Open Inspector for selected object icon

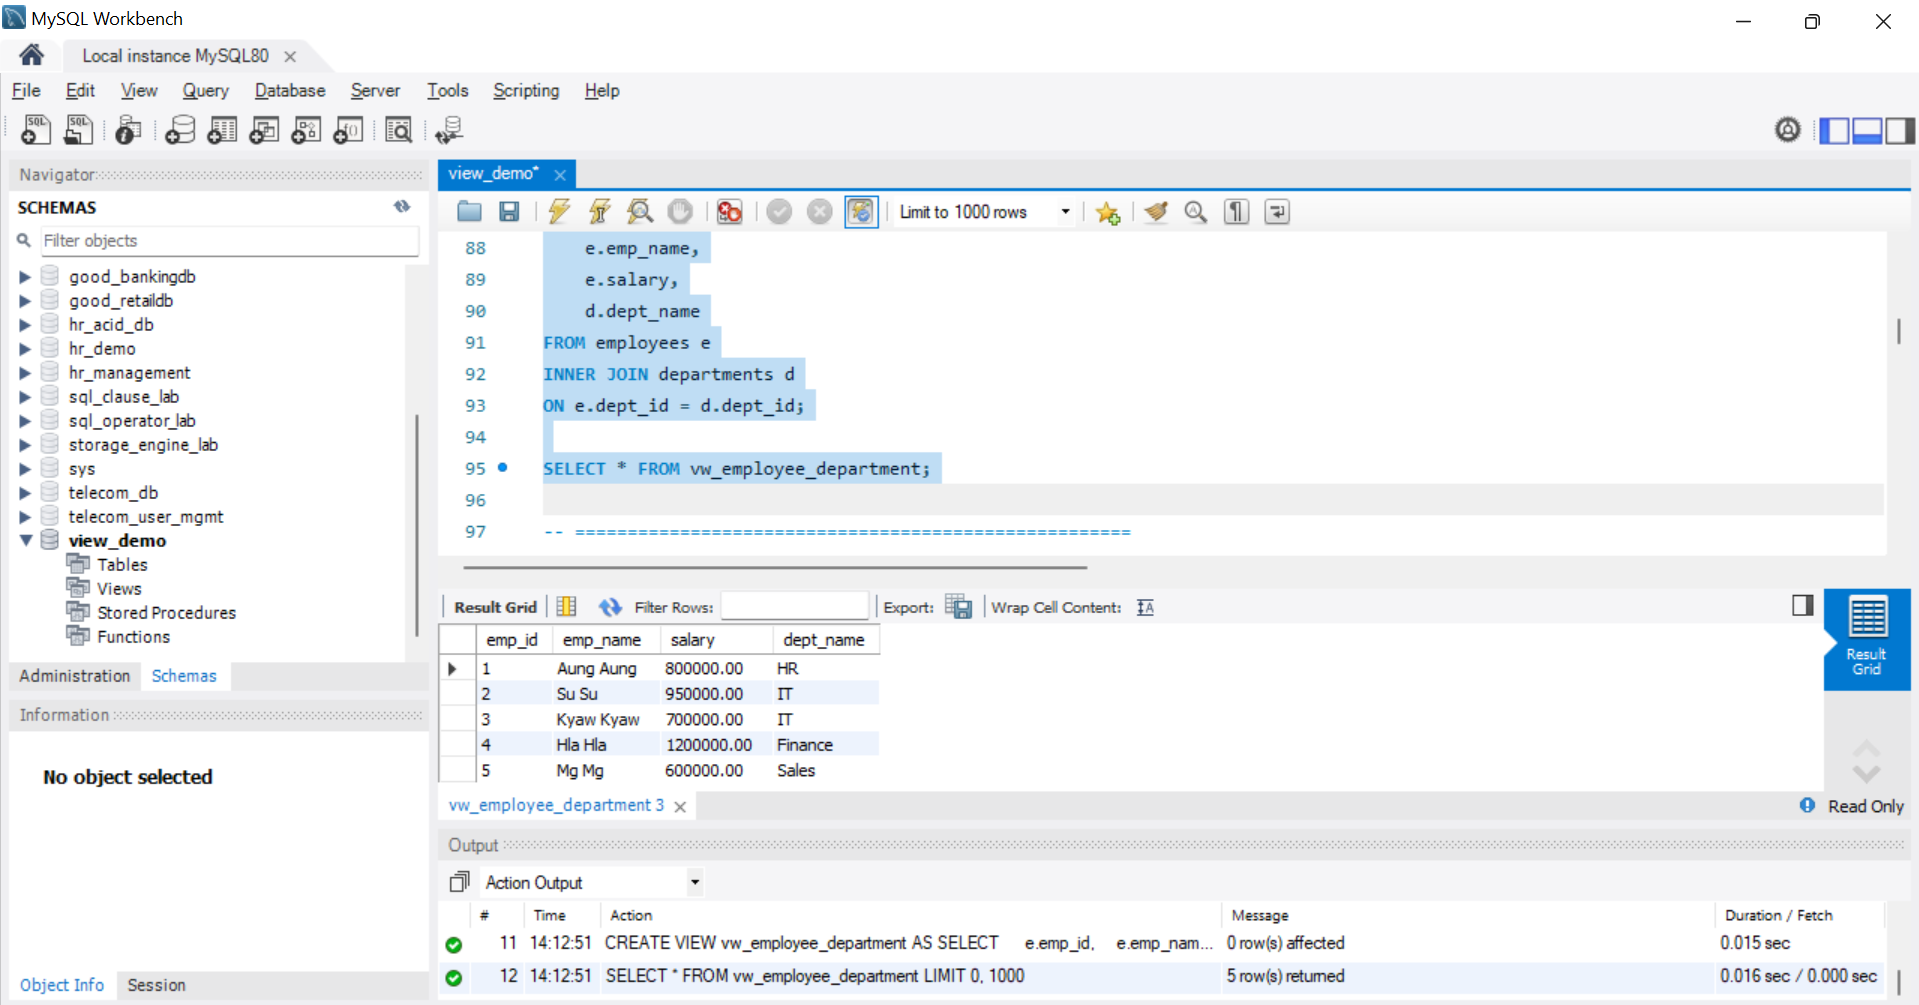[128, 130]
